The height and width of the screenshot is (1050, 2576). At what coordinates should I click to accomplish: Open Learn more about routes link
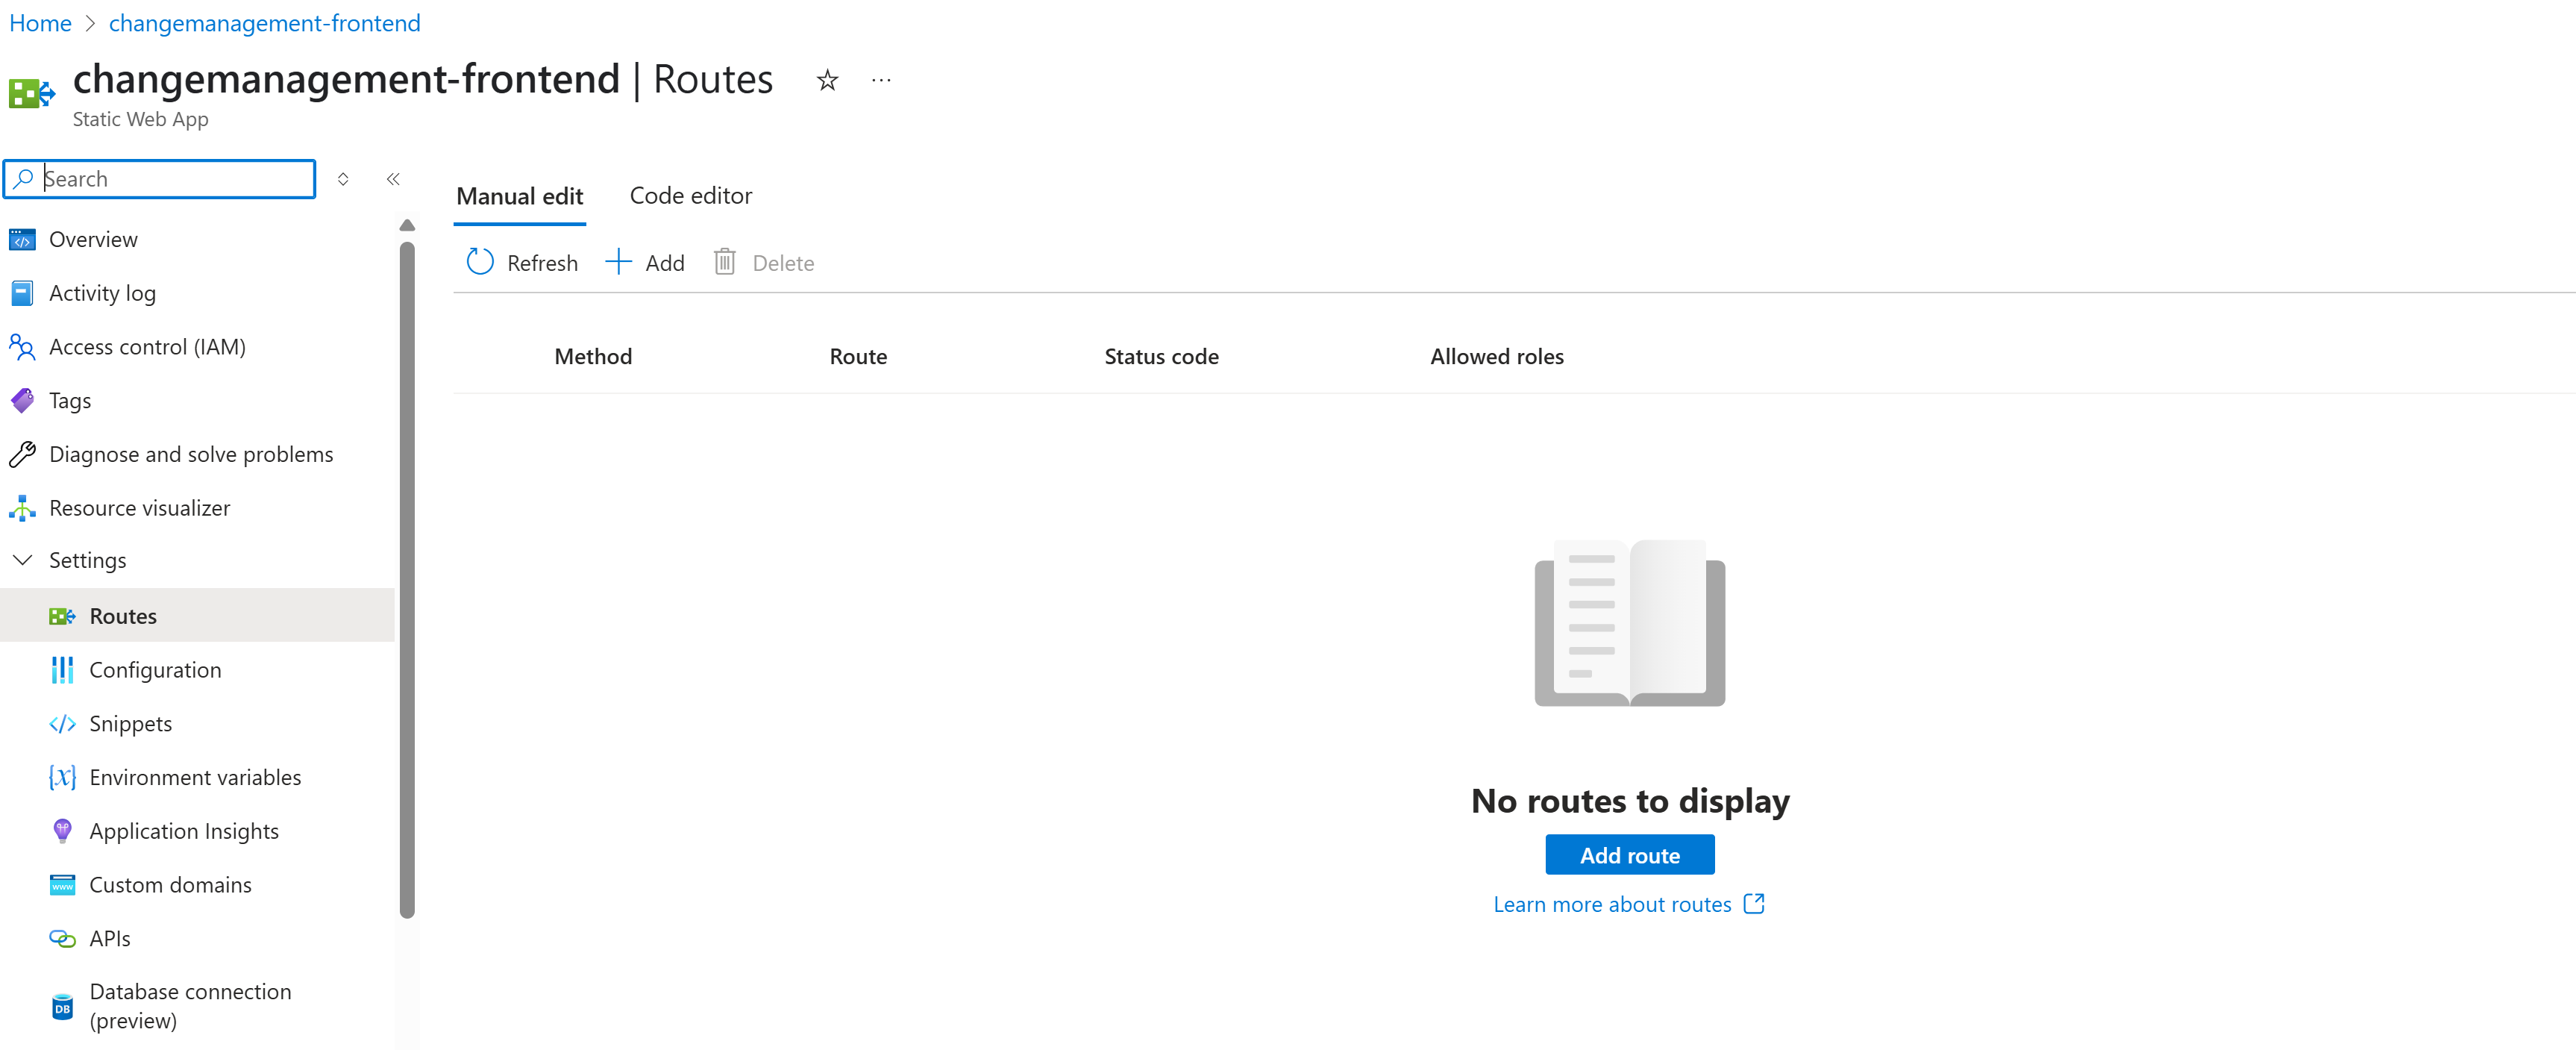pyautogui.click(x=1611, y=904)
